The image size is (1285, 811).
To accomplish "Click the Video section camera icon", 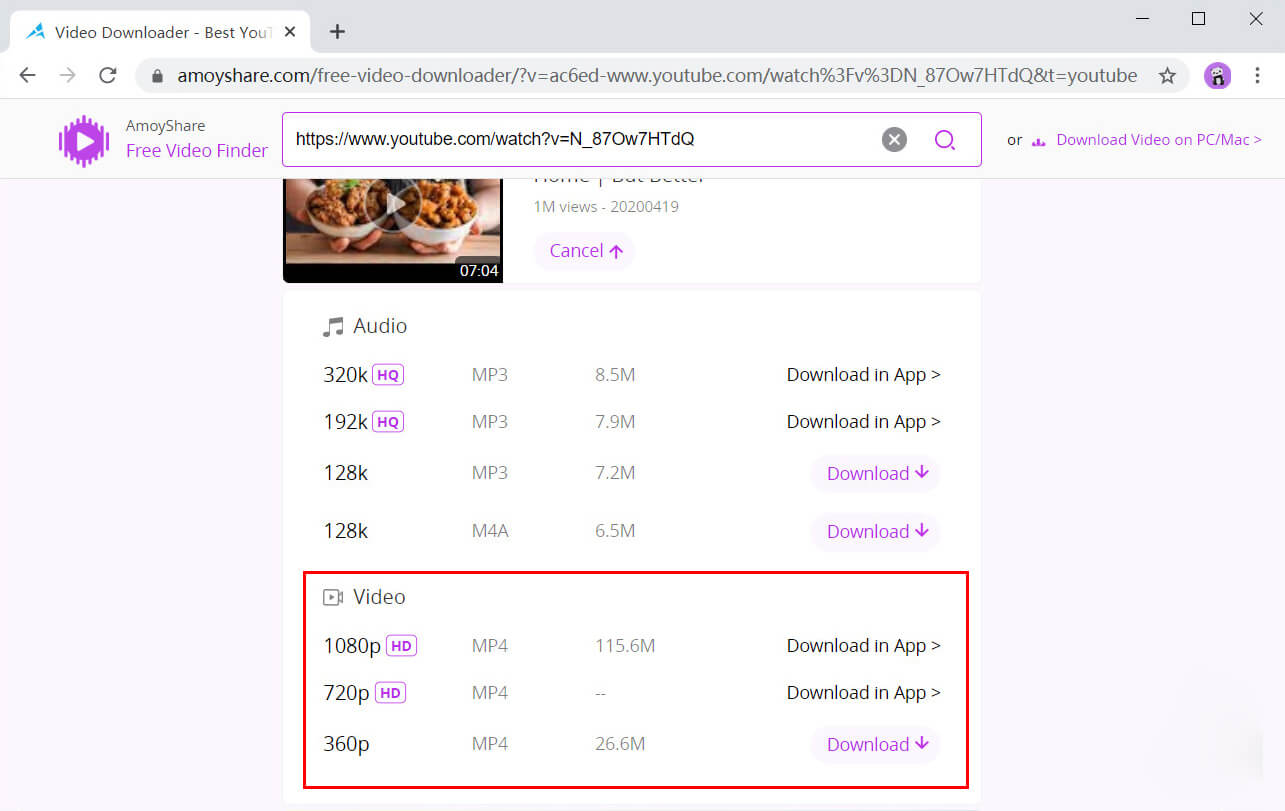I will click(x=332, y=597).
